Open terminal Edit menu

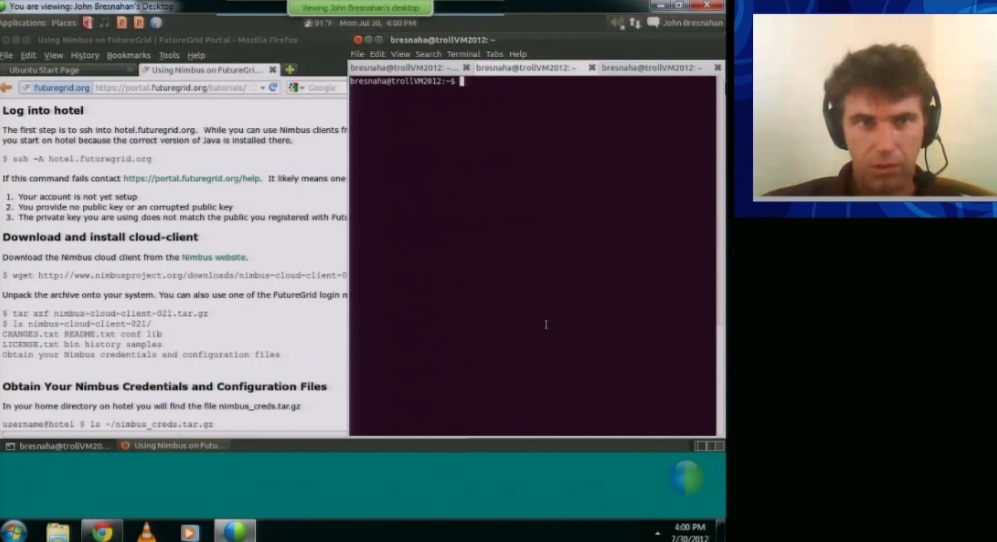tap(377, 54)
